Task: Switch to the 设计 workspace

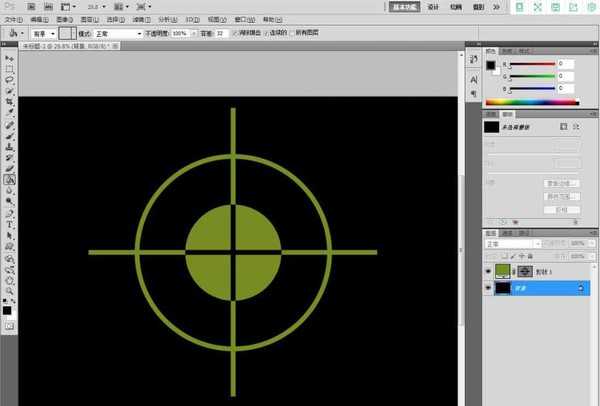Action: (433, 6)
